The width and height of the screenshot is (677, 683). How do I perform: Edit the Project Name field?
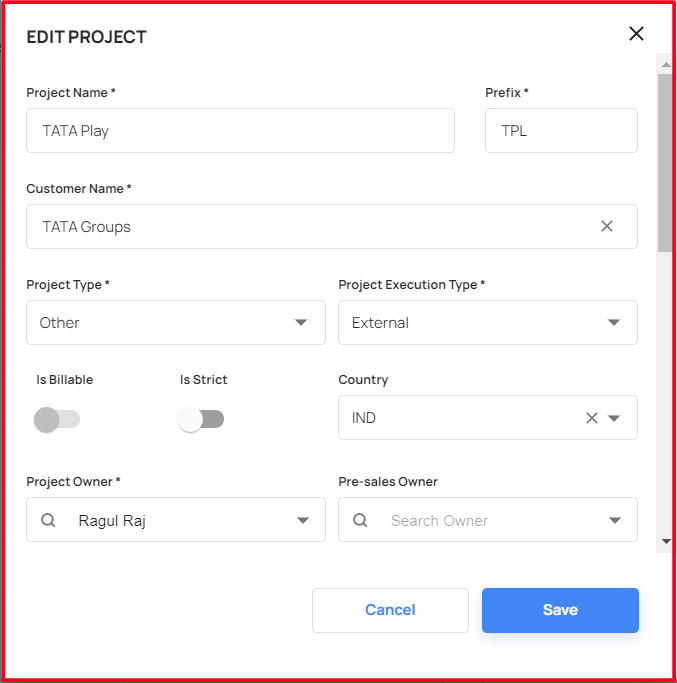240,131
